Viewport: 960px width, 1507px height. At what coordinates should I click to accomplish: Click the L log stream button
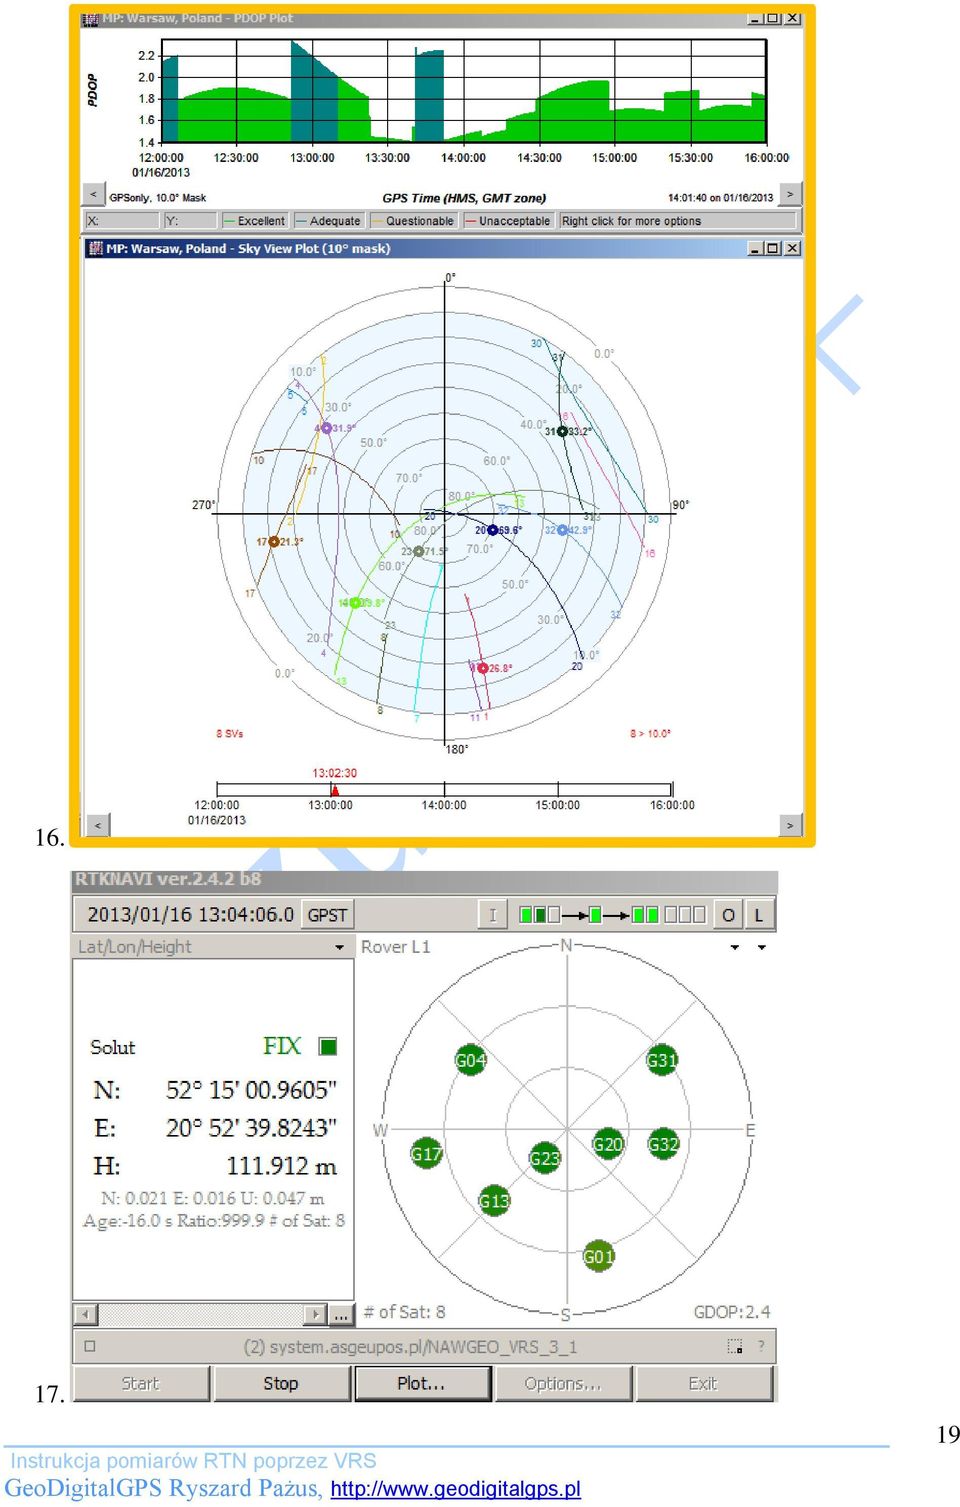point(759,915)
